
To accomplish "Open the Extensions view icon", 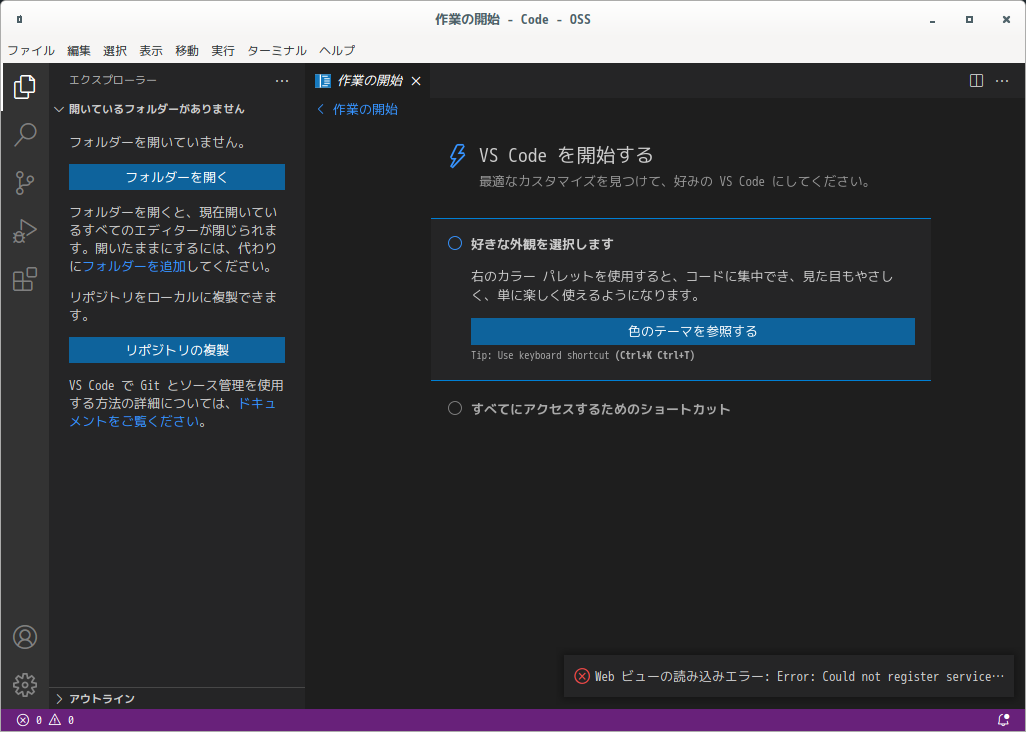I will point(25,279).
